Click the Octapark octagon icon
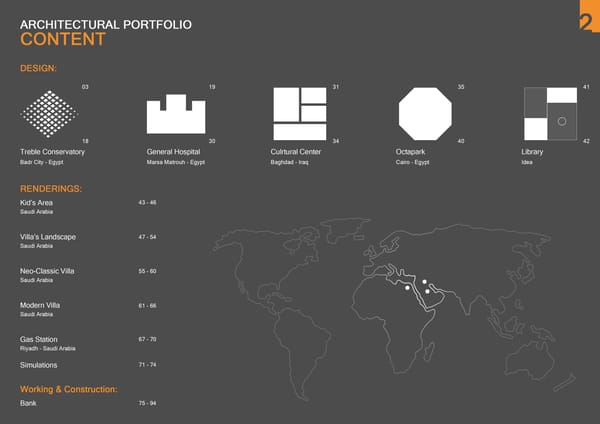This screenshot has width=600, height=424. coord(425,113)
